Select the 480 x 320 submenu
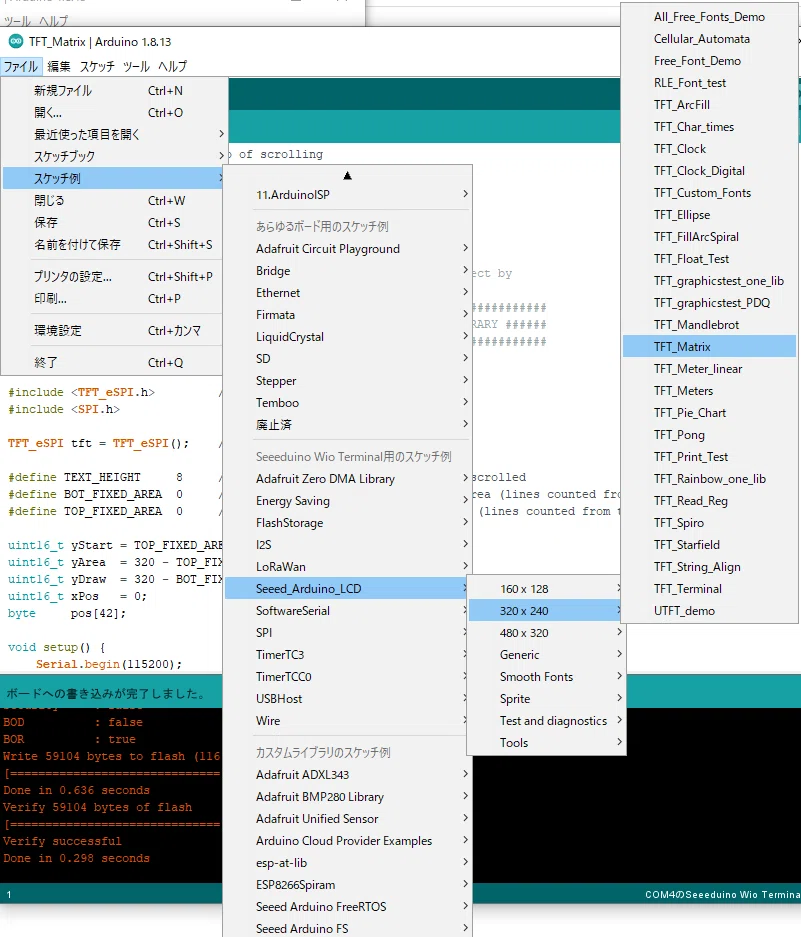The height and width of the screenshot is (937, 801). [546, 633]
